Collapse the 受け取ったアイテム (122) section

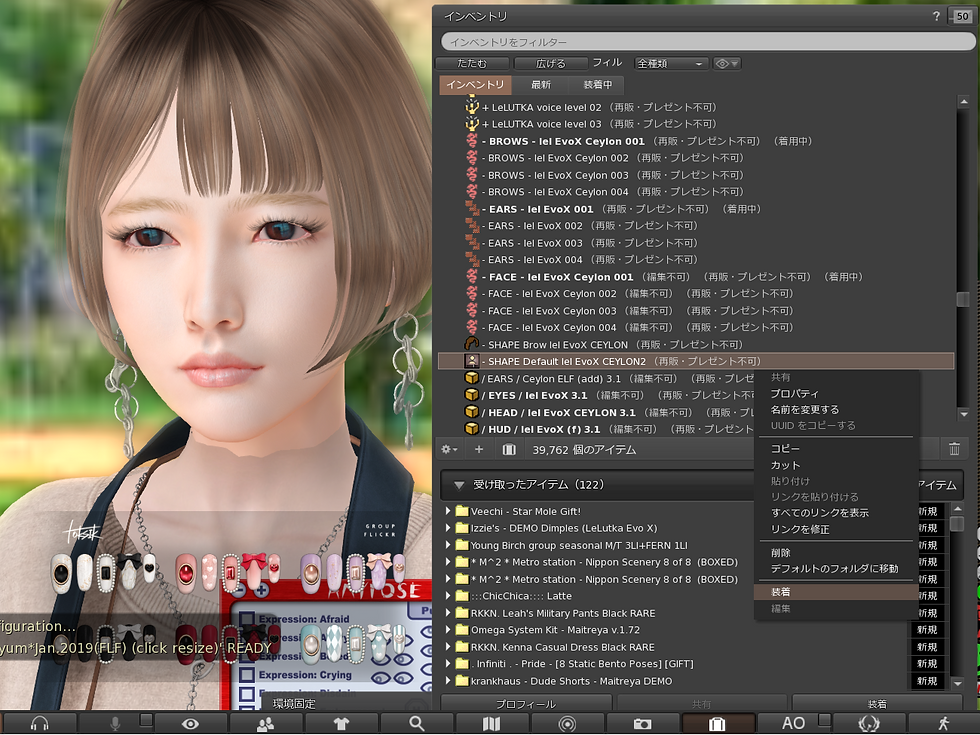pyautogui.click(x=459, y=484)
